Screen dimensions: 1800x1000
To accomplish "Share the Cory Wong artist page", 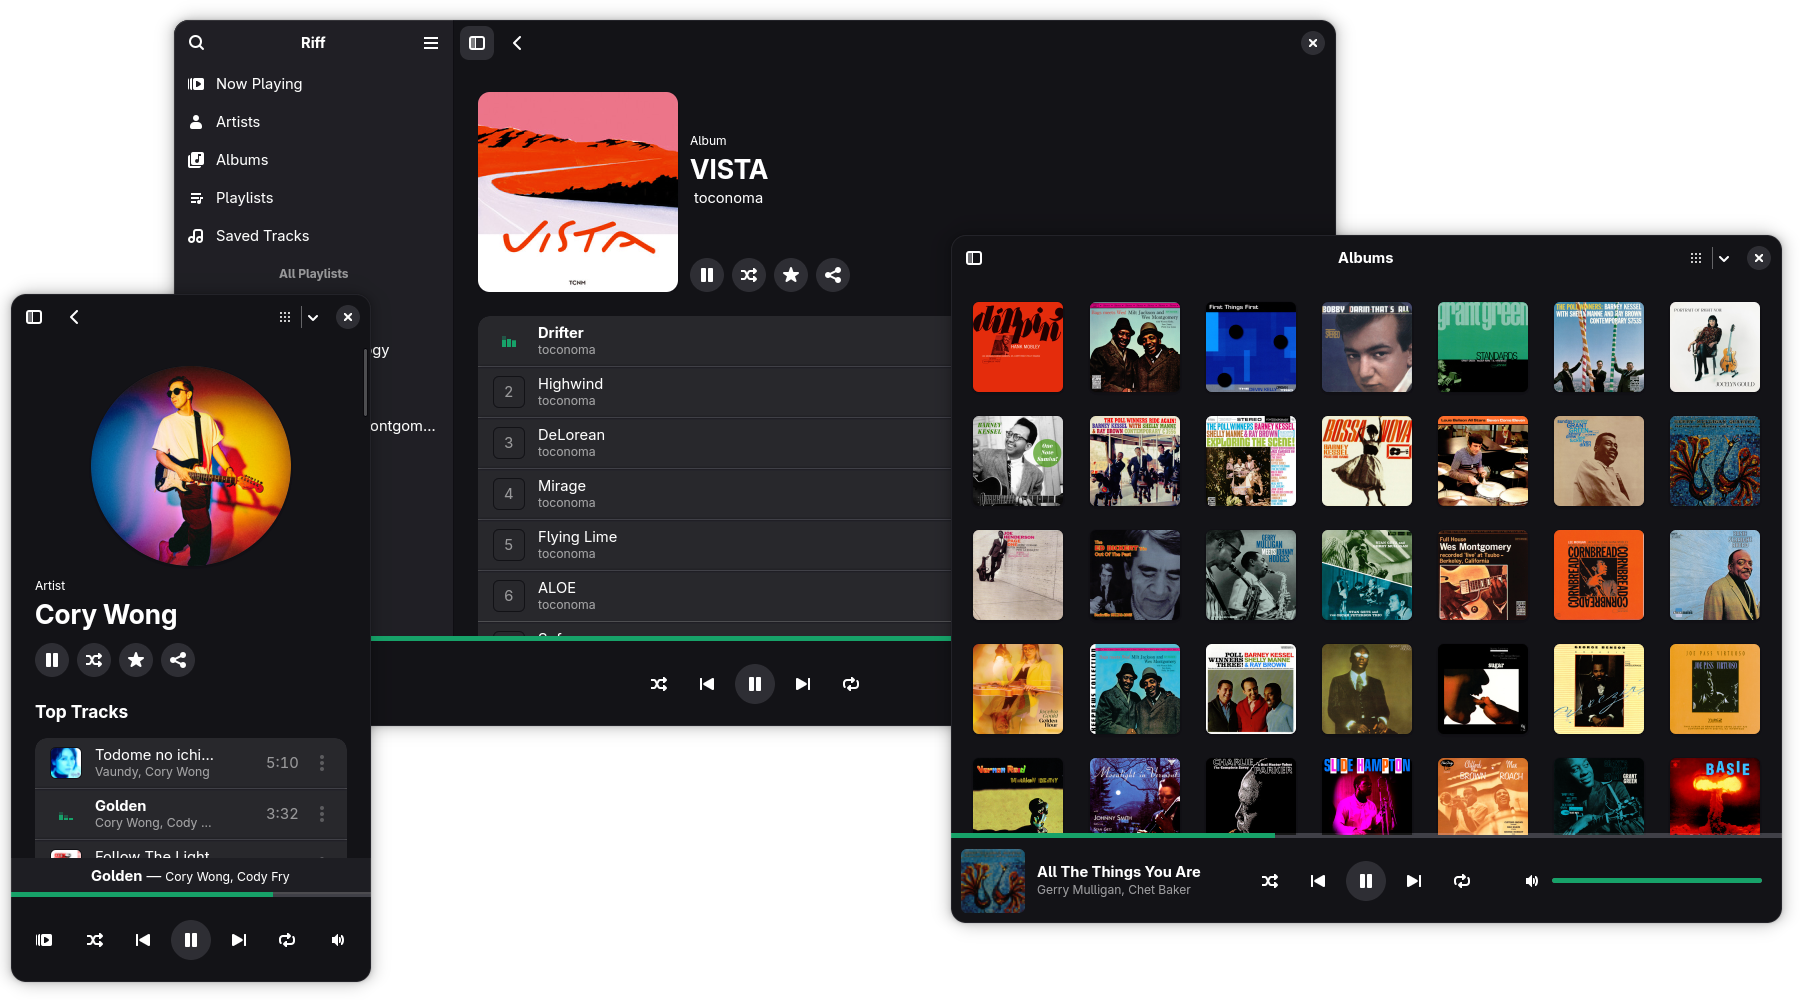I will pyautogui.click(x=178, y=660).
